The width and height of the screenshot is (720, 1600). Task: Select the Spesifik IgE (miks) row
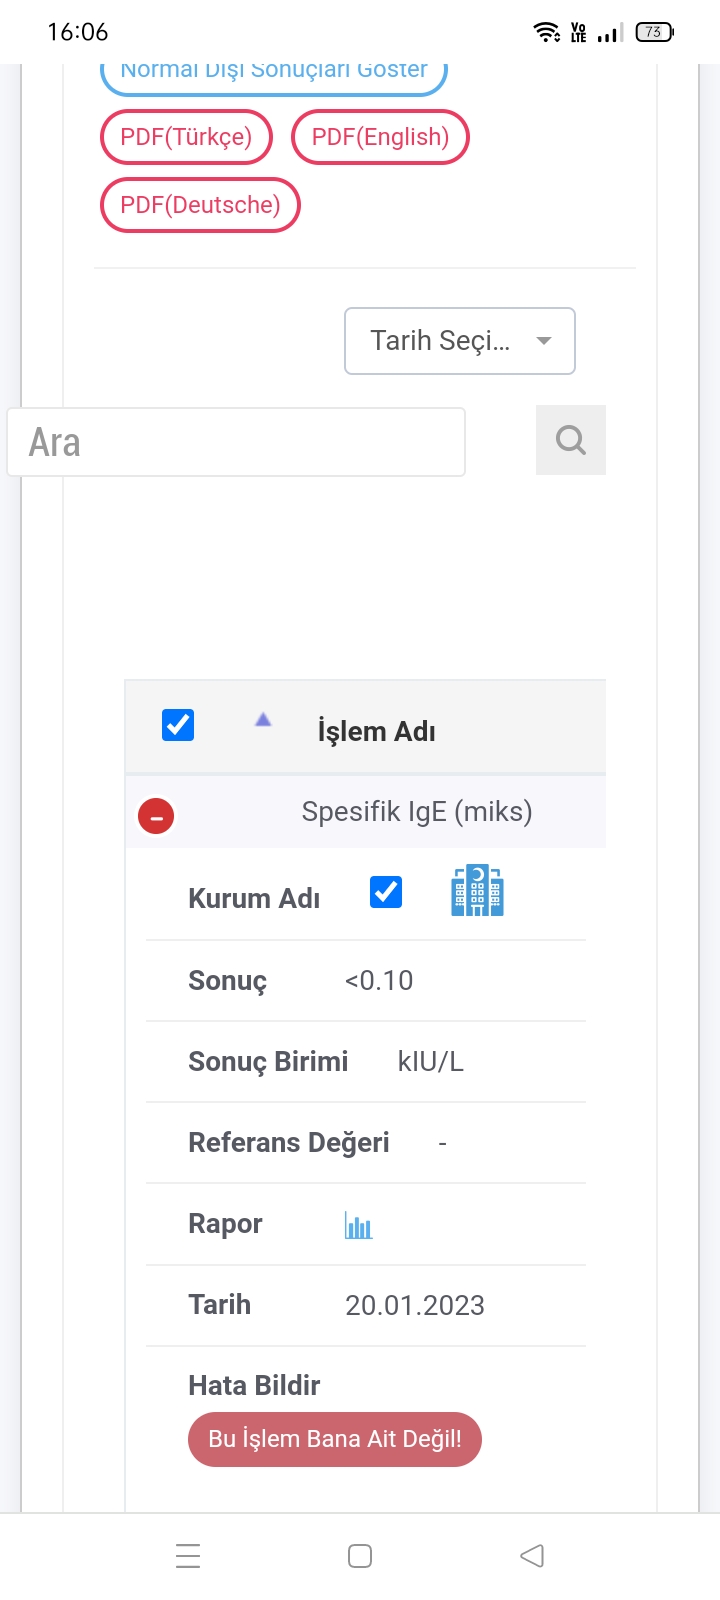pos(416,811)
